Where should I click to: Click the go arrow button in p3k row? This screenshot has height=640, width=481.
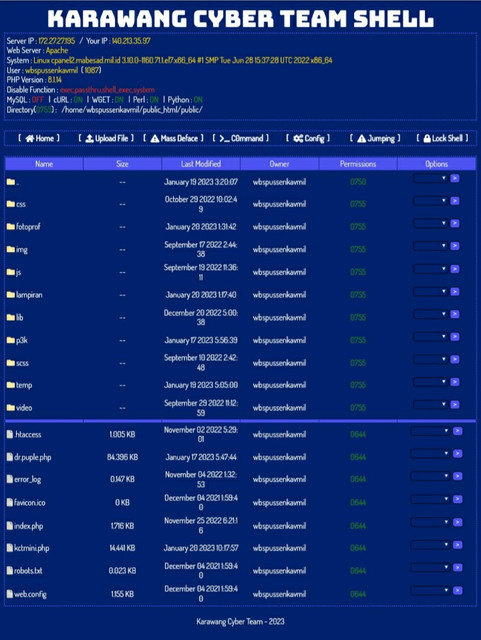[454, 337]
